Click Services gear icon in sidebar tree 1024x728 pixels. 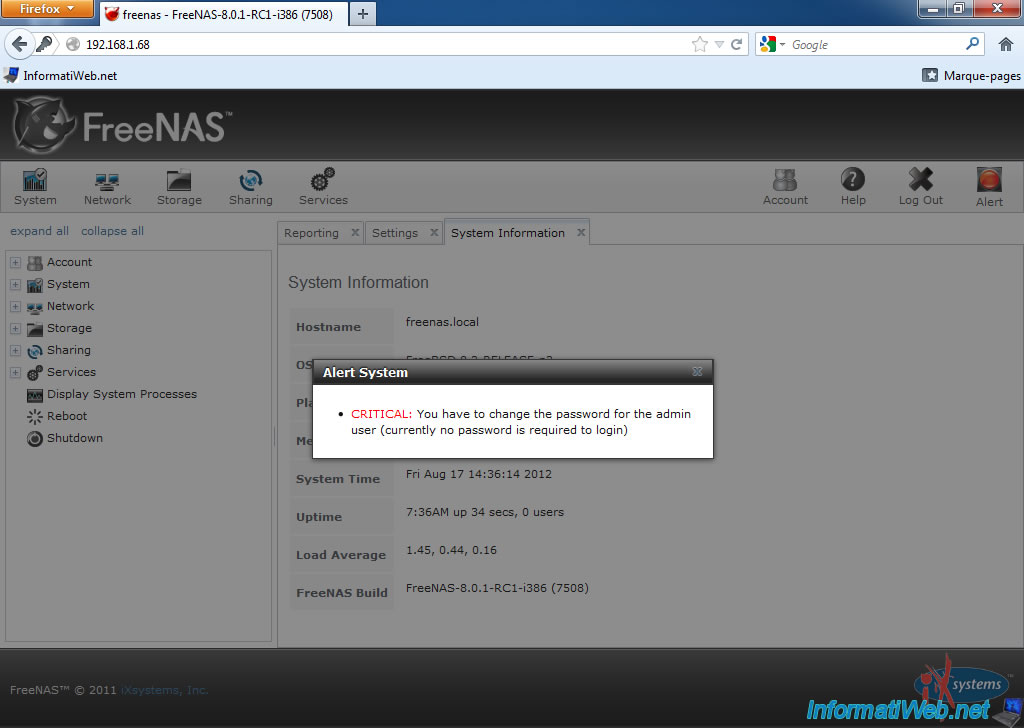[x=35, y=373]
